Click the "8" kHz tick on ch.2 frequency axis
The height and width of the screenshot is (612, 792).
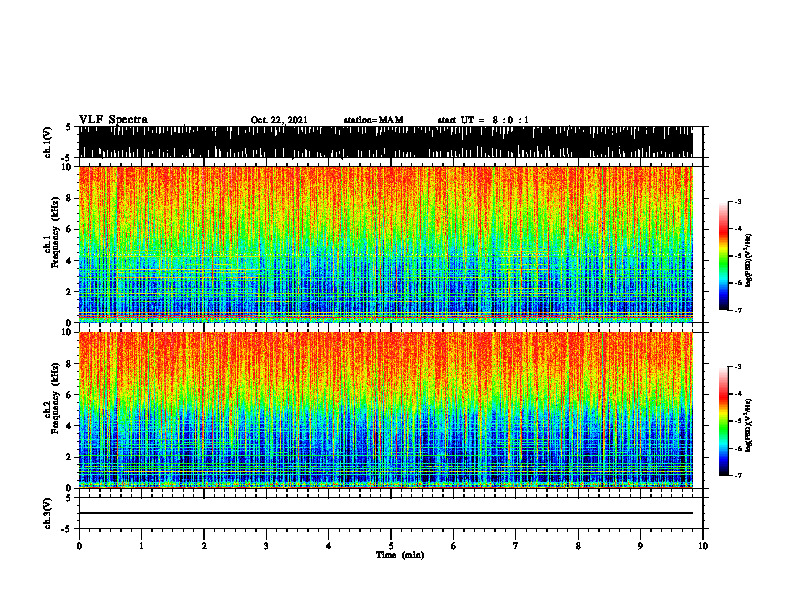click(69, 364)
